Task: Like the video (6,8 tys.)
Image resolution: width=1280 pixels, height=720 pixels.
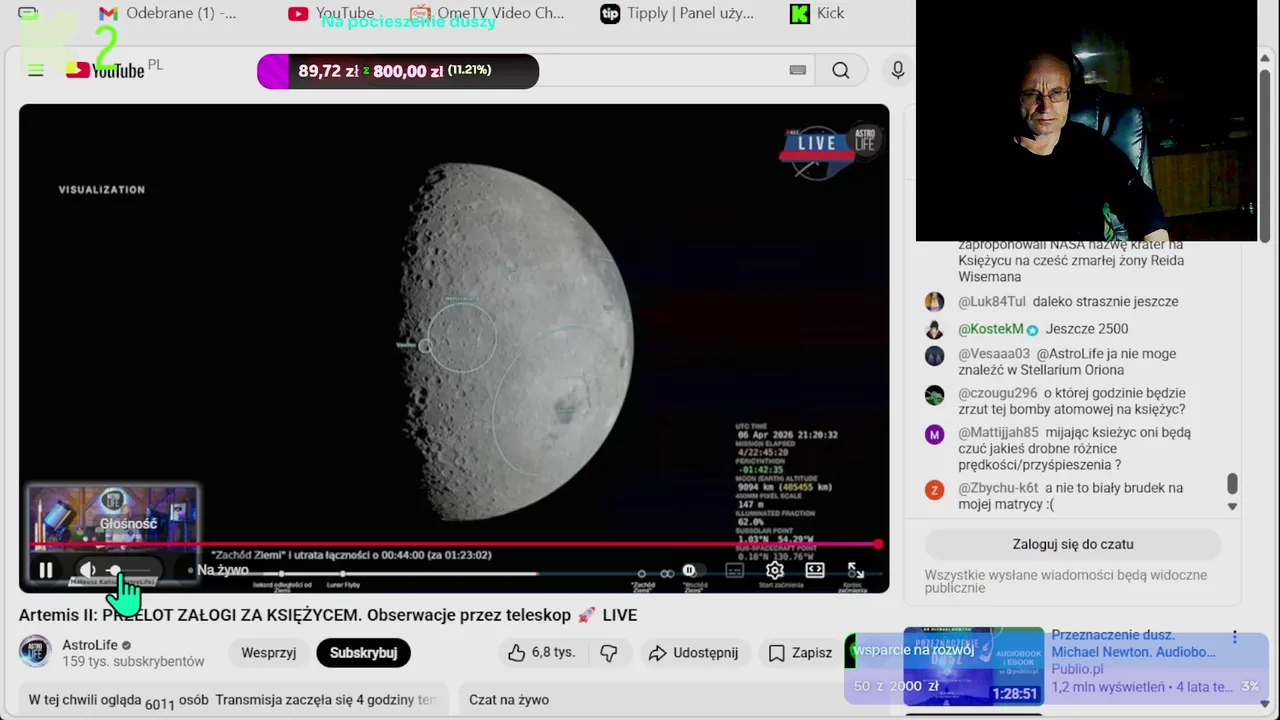Action: click(x=541, y=653)
